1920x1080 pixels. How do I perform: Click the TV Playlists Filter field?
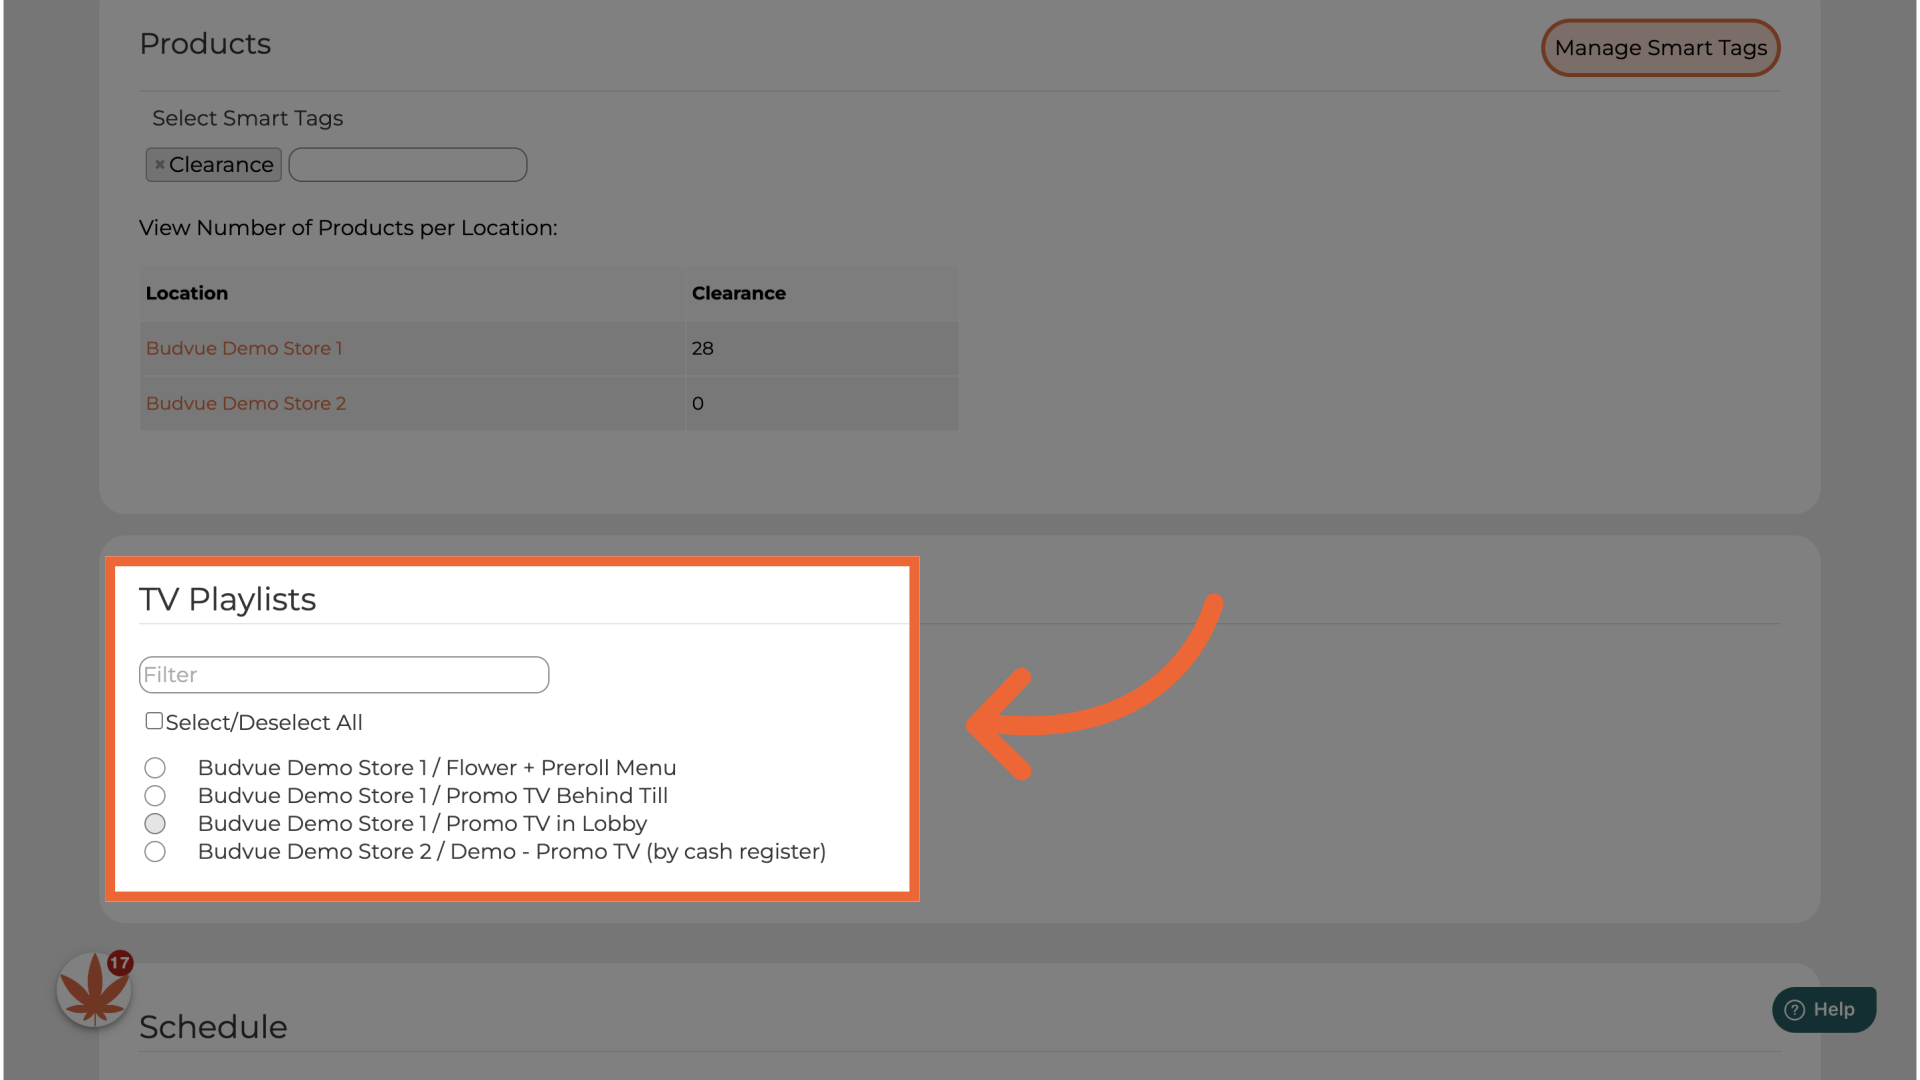pos(344,675)
